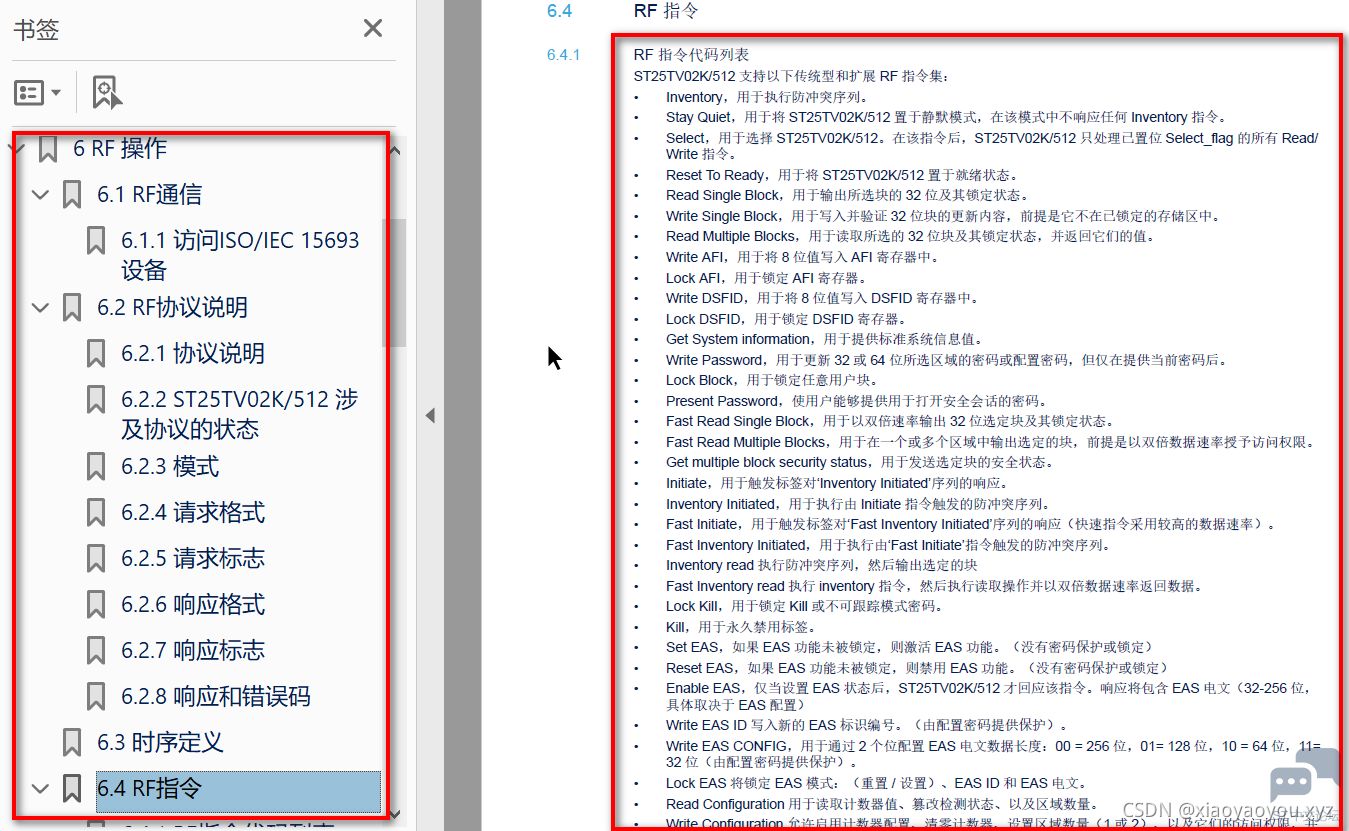1349x831 pixels.
Task: Click the bookmark icon beside 6.1.1 访问ISO/IEC 15693
Action: pyautogui.click(x=96, y=241)
